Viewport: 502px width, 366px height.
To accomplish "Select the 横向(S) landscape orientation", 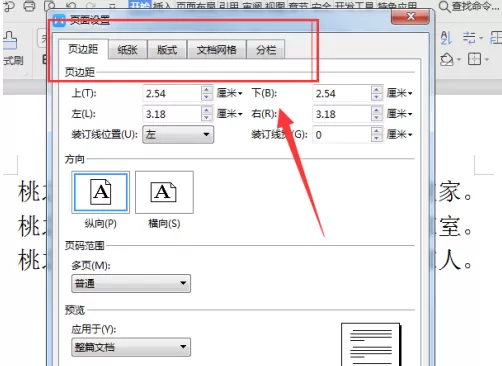I will point(164,192).
